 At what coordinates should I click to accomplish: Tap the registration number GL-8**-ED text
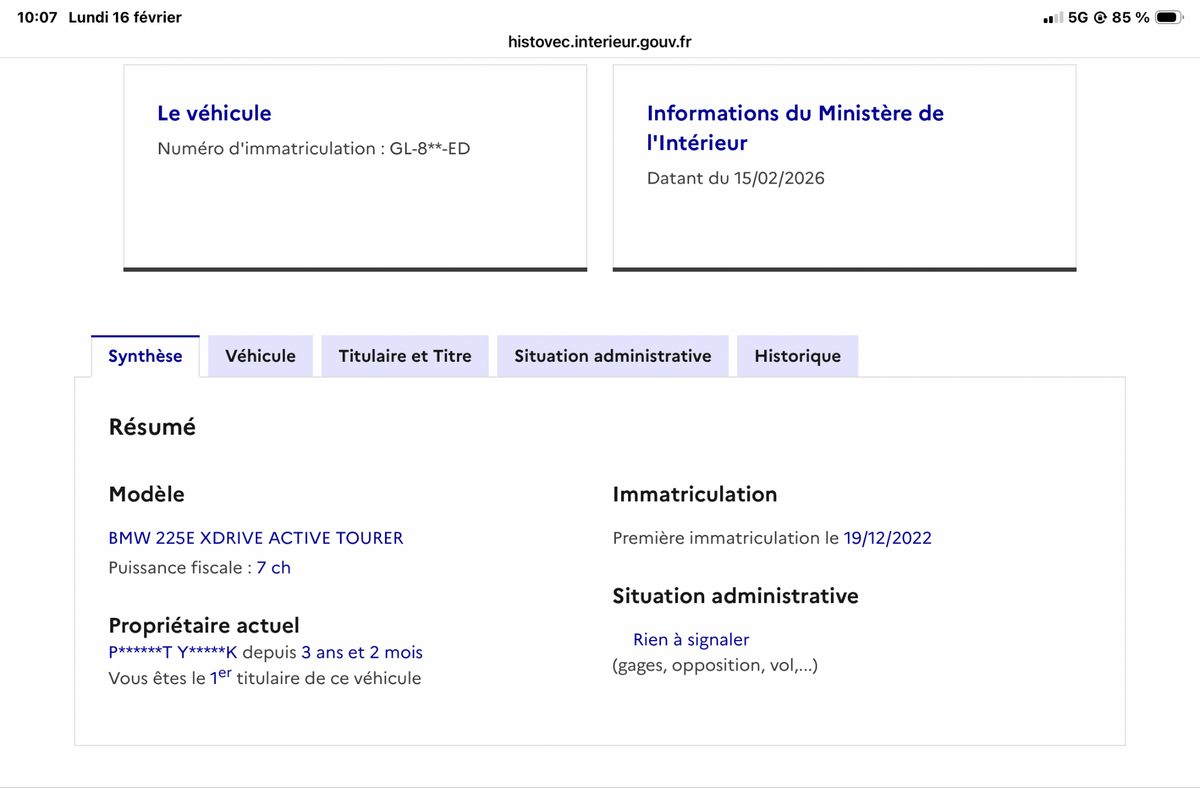click(430, 149)
